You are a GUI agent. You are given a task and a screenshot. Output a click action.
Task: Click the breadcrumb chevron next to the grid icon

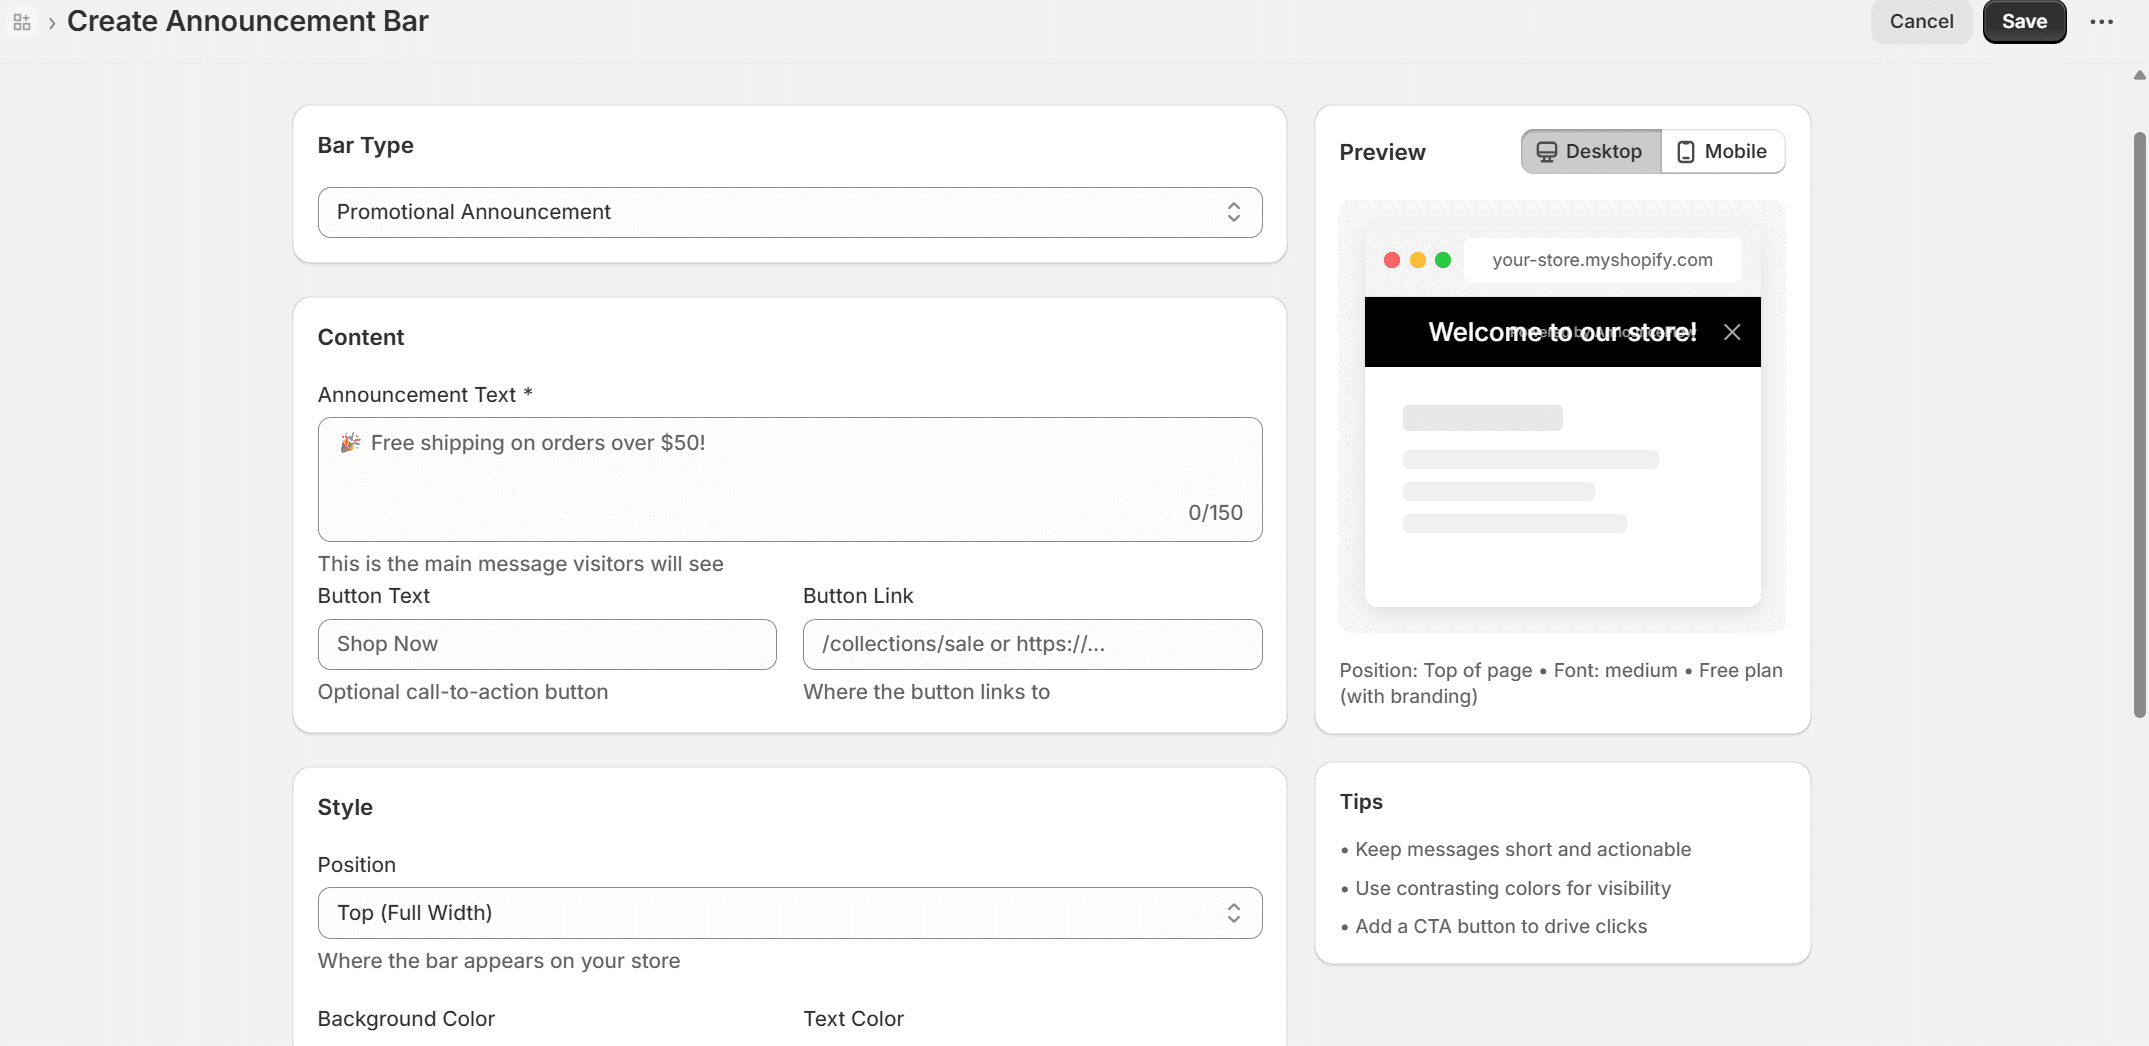(x=50, y=22)
